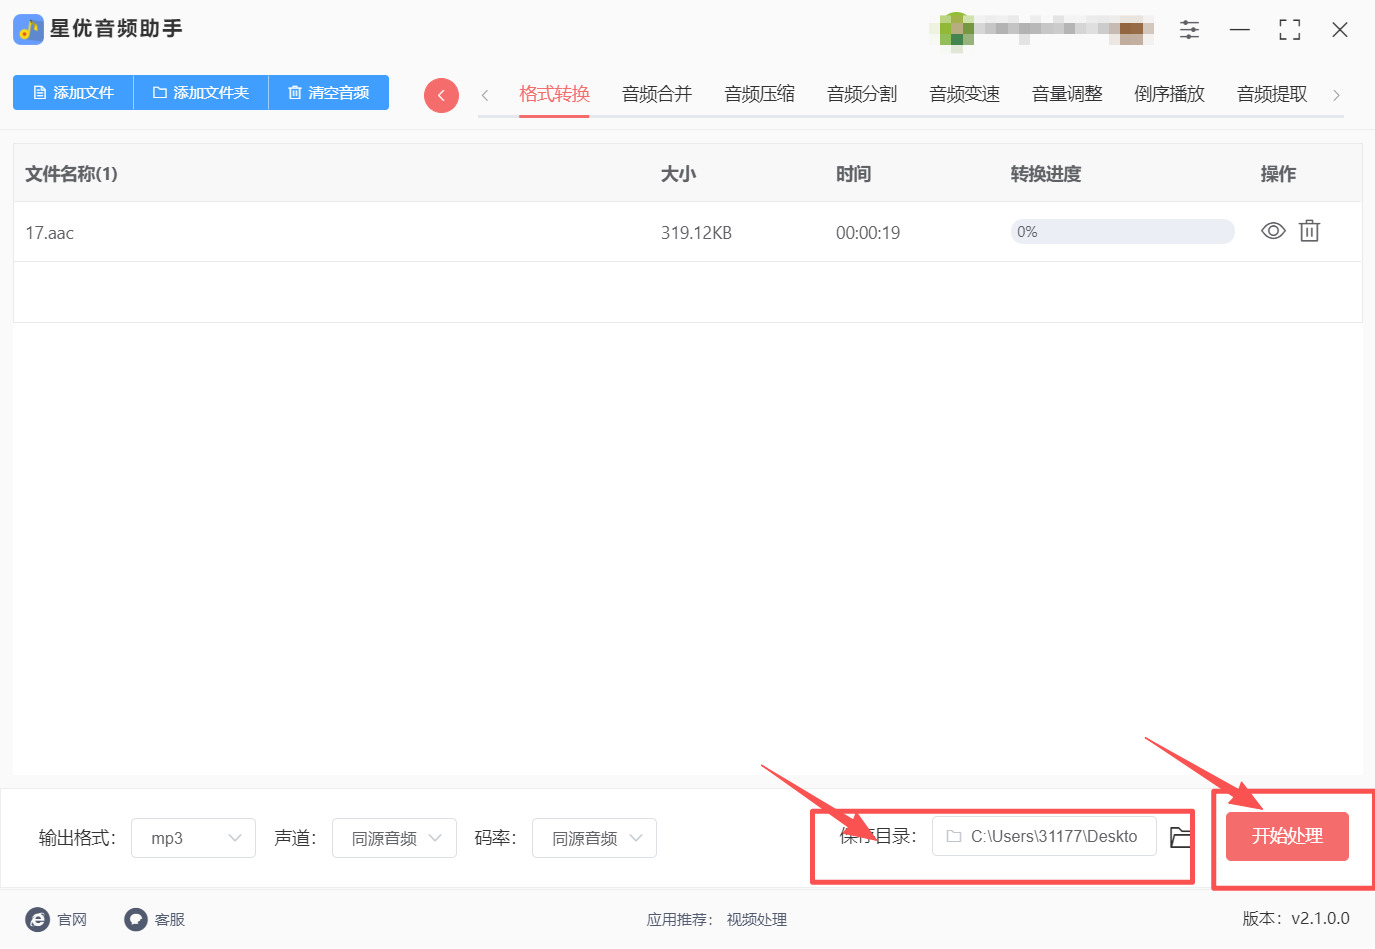The image size is (1375, 949).
Task: Select the 倒序播放 tab
Action: tap(1170, 94)
